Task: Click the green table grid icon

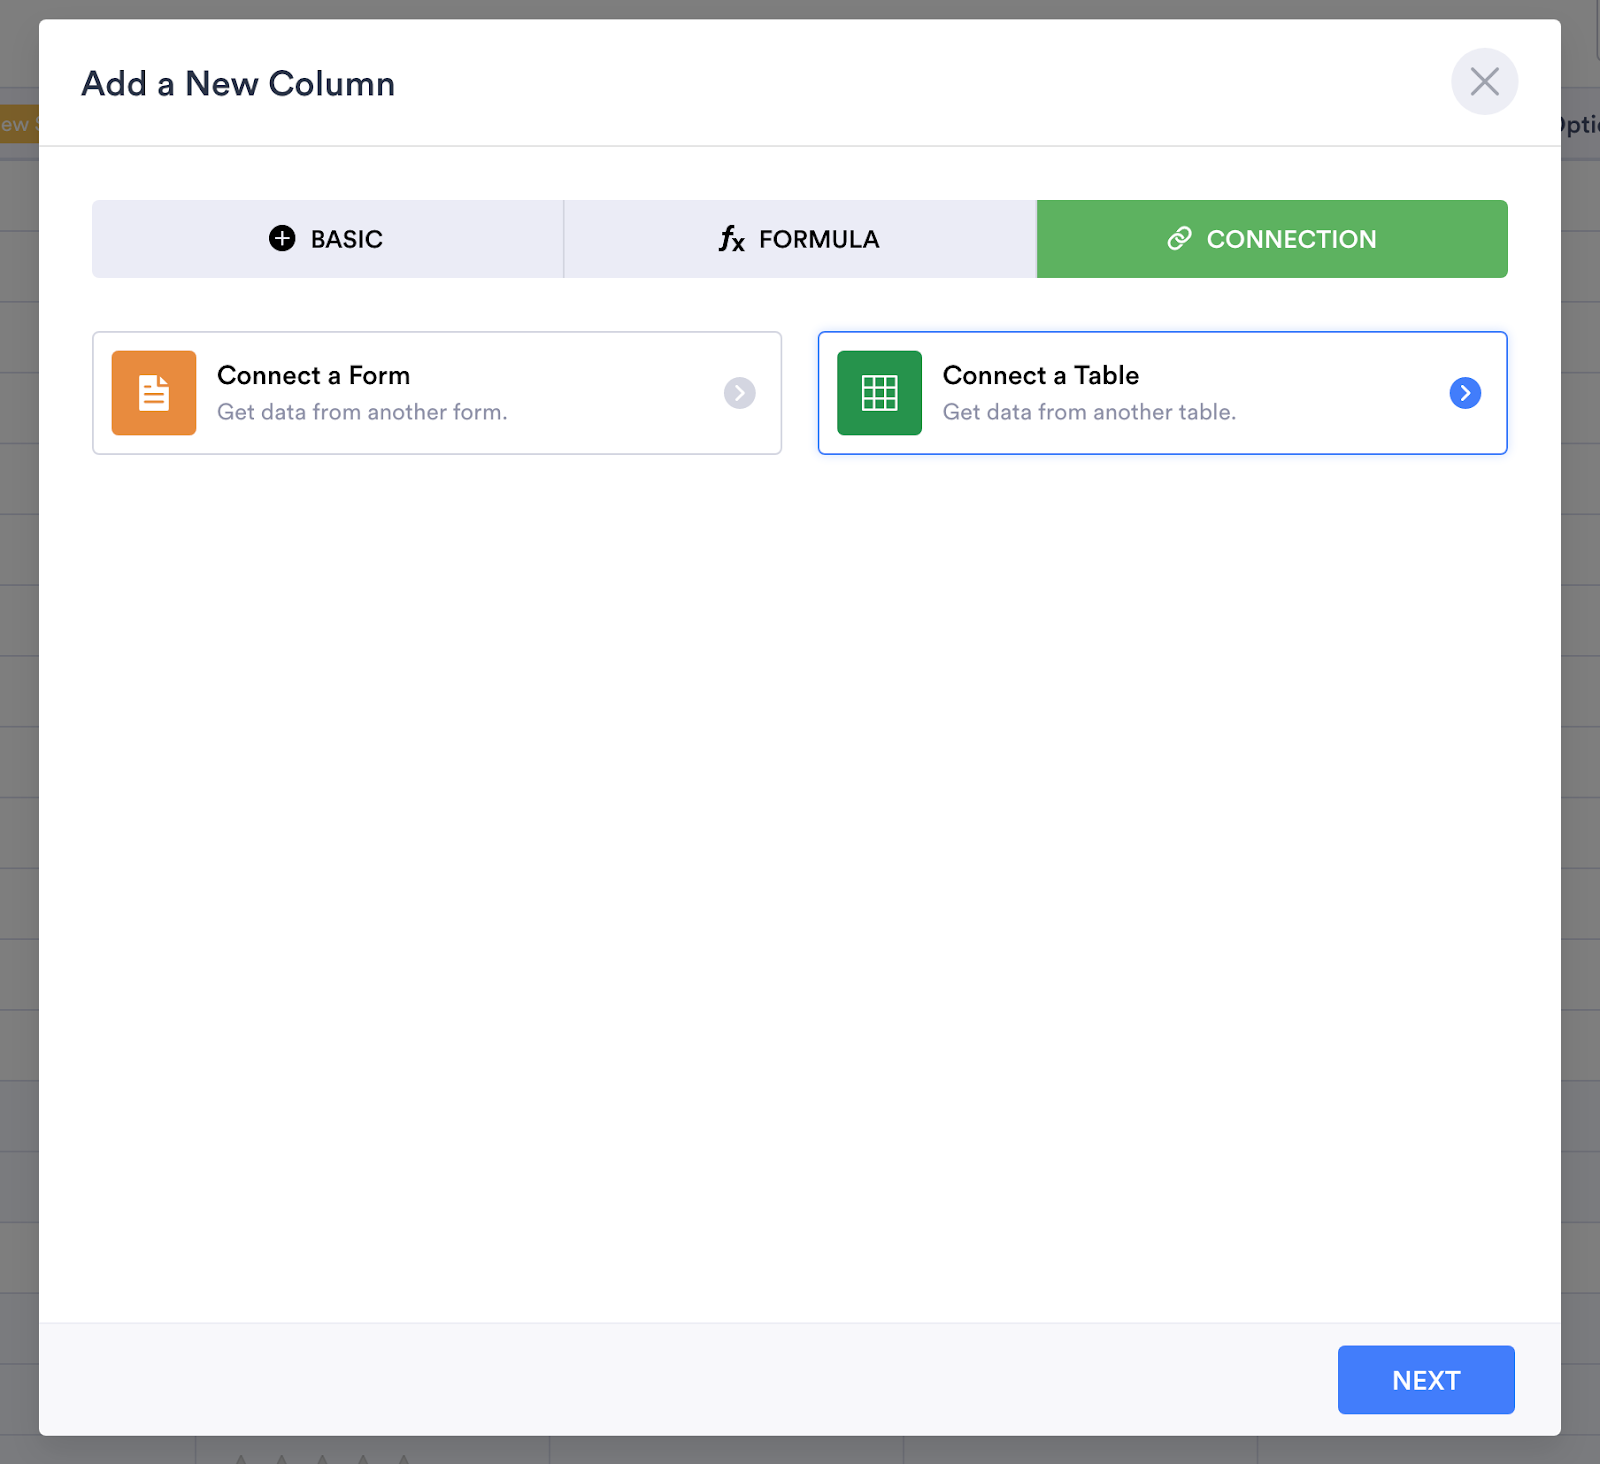Action: [x=879, y=393]
